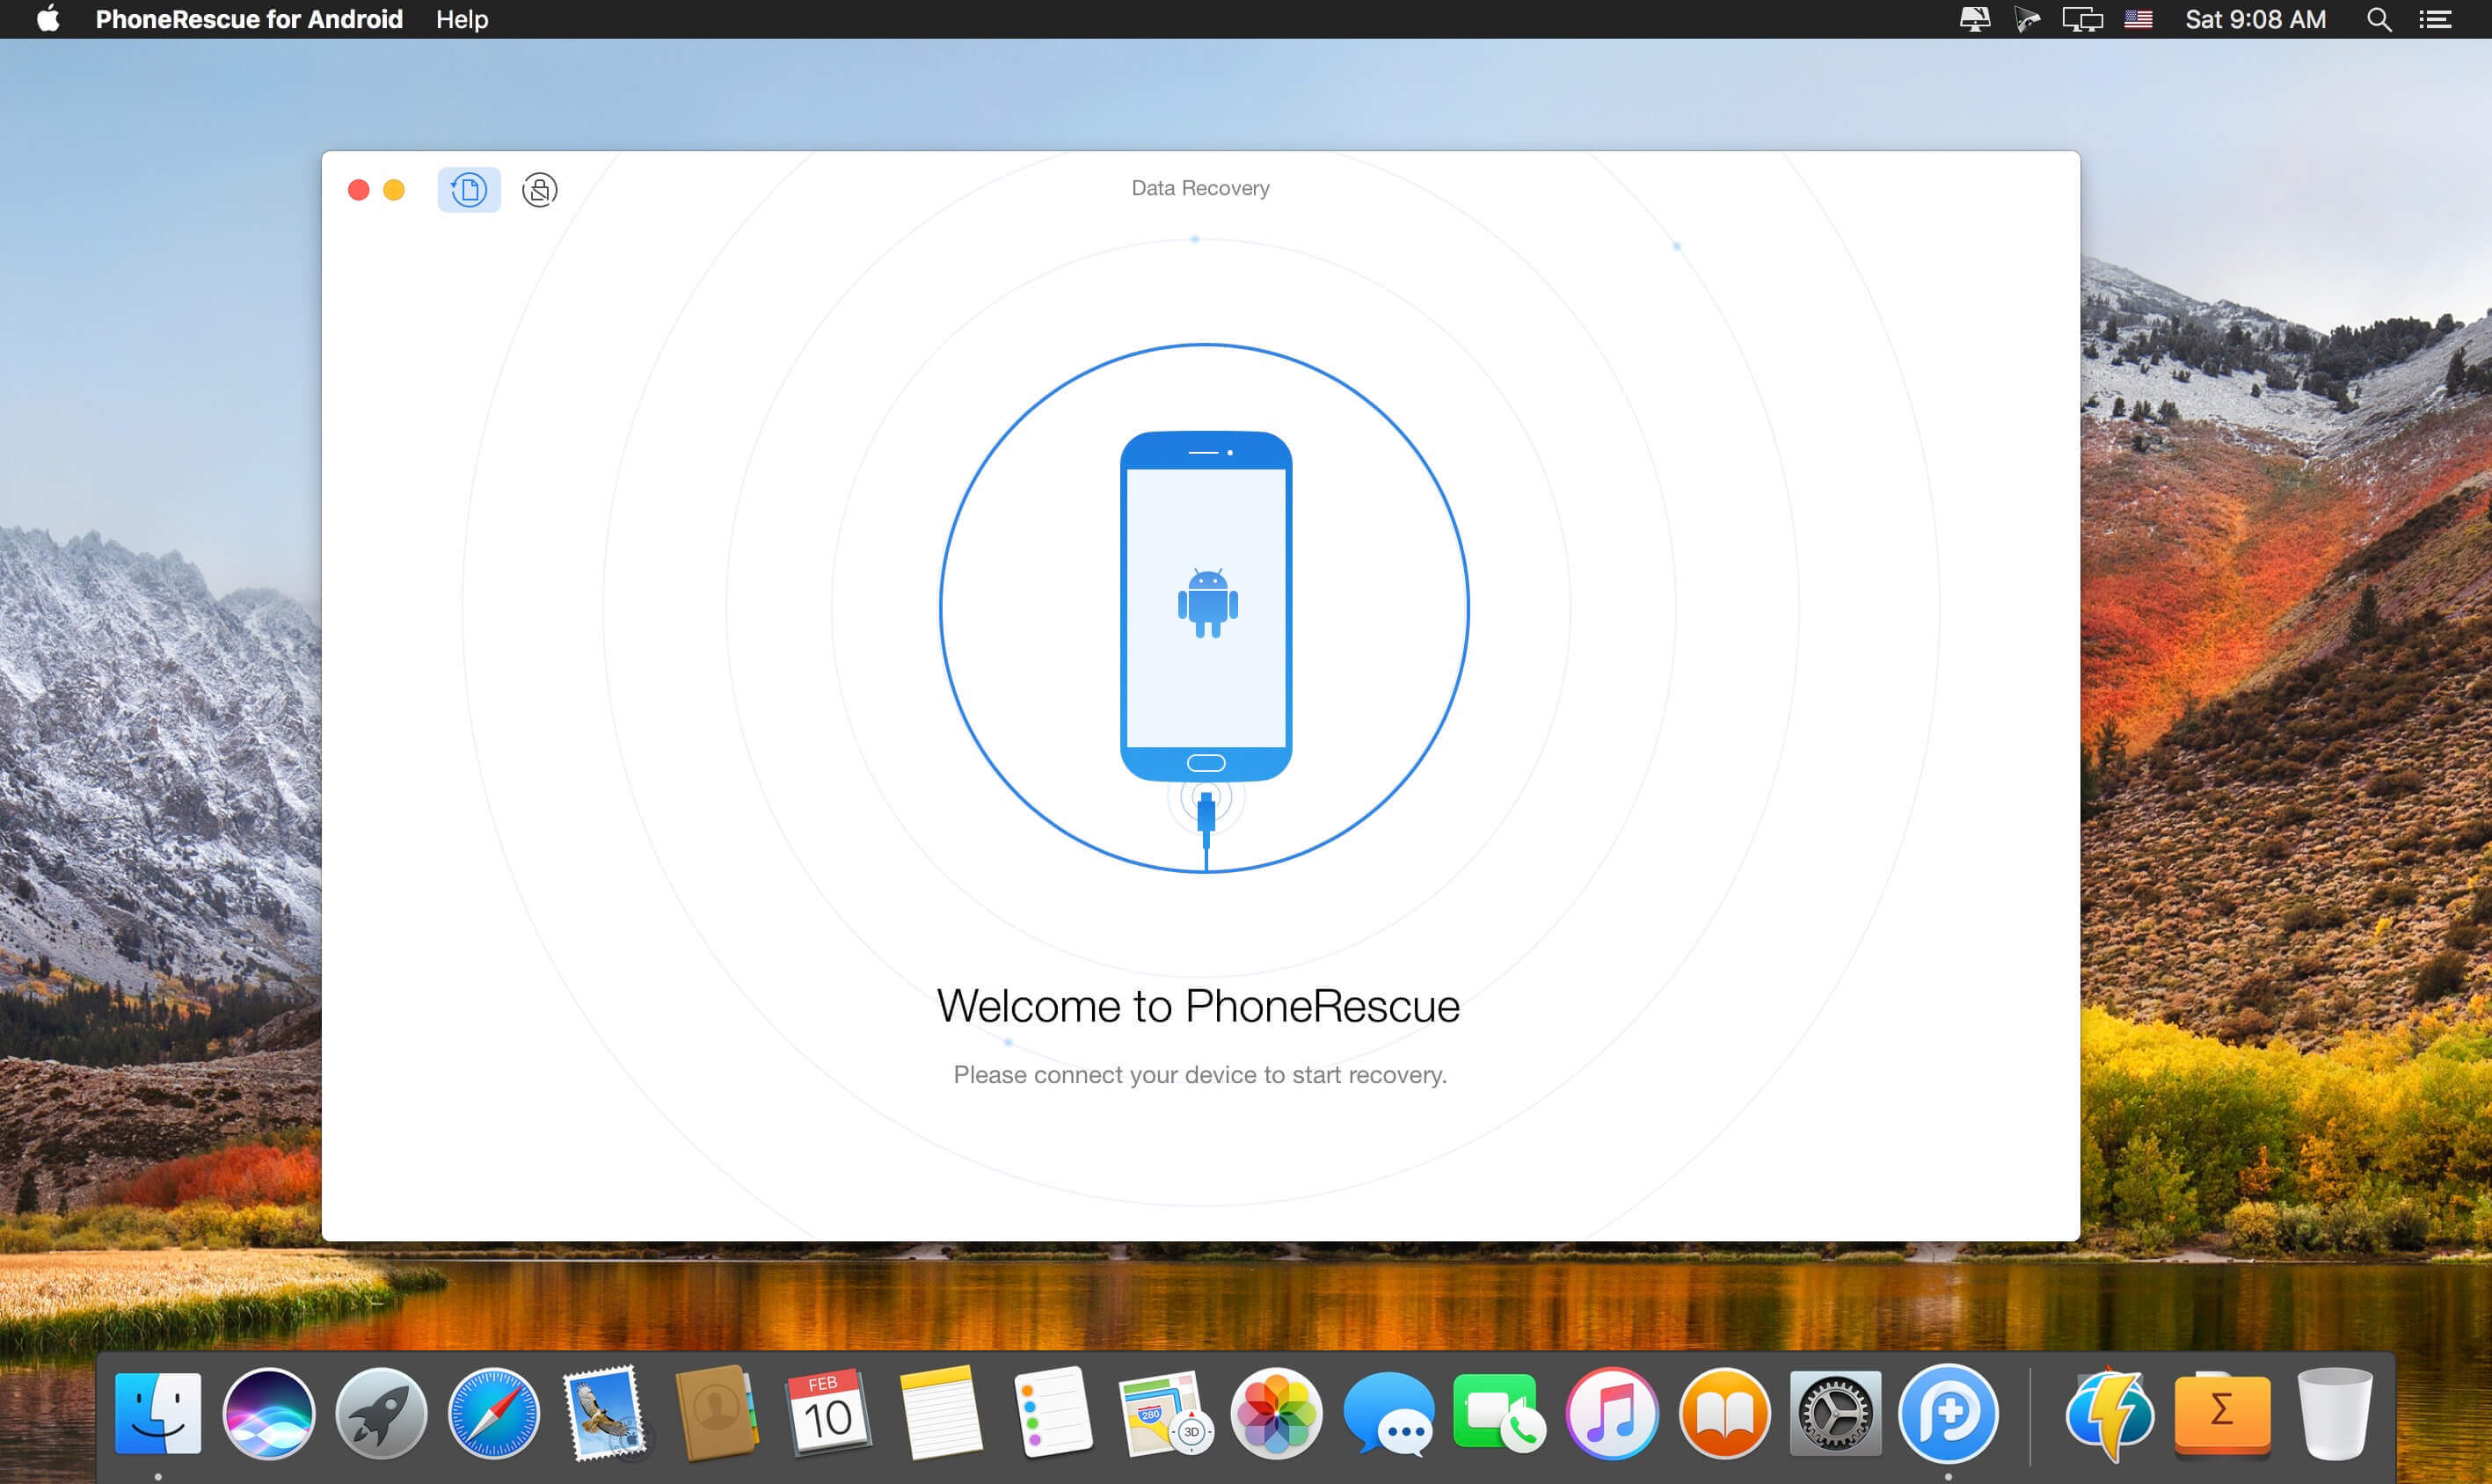Launch Siri from the Dock
Image resolution: width=2492 pixels, height=1484 pixels.
pos(269,1413)
